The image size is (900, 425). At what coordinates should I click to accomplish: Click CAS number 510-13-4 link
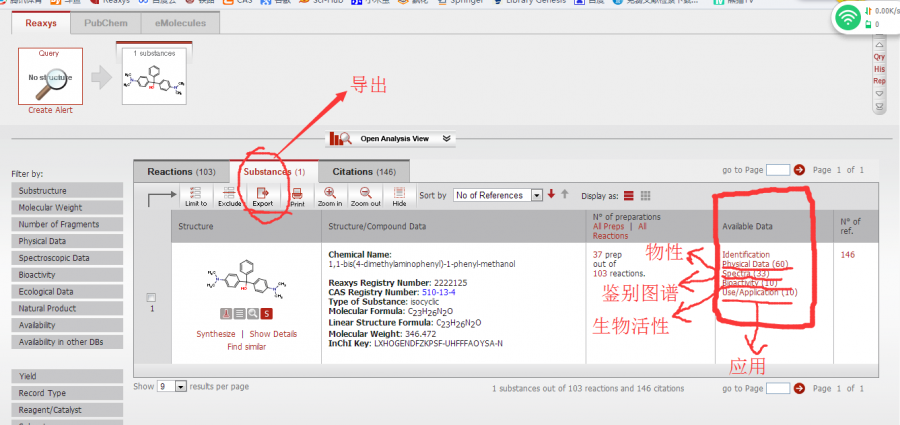coord(439,292)
